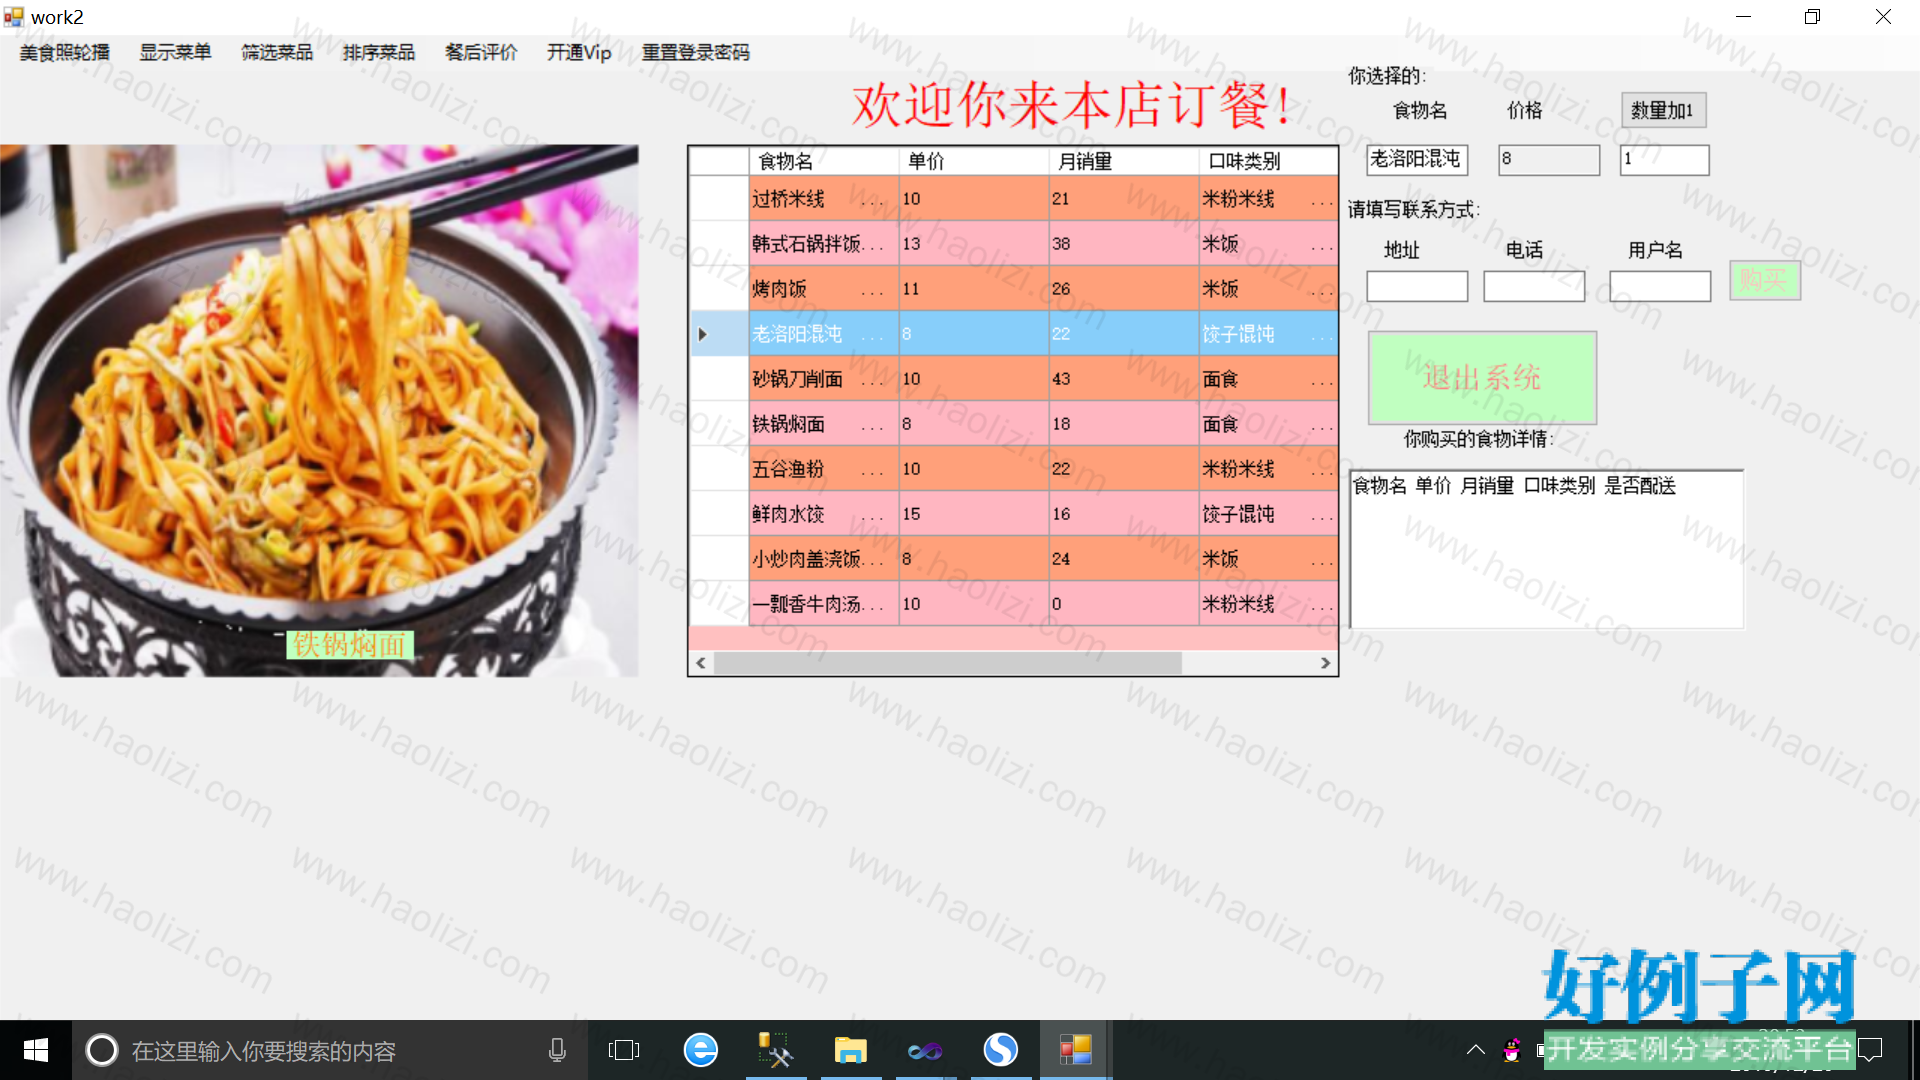Click the 数量加1 button
The height and width of the screenshot is (1080, 1920).
(1663, 111)
